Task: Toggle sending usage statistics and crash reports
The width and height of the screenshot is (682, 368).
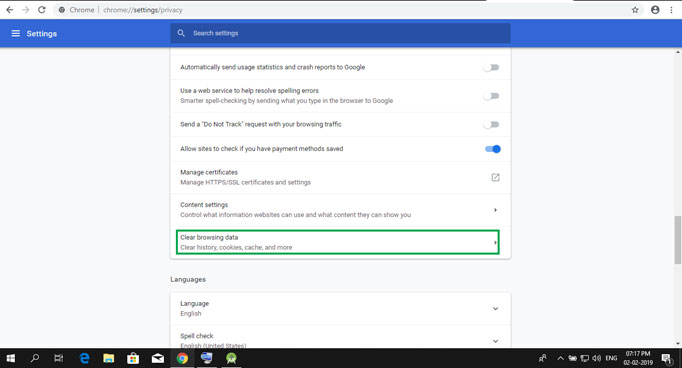Action: (491, 67)
